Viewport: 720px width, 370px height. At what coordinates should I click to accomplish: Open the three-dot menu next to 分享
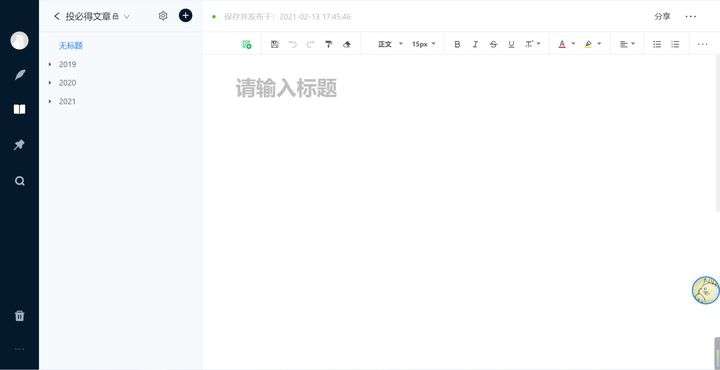coord(691,17)
